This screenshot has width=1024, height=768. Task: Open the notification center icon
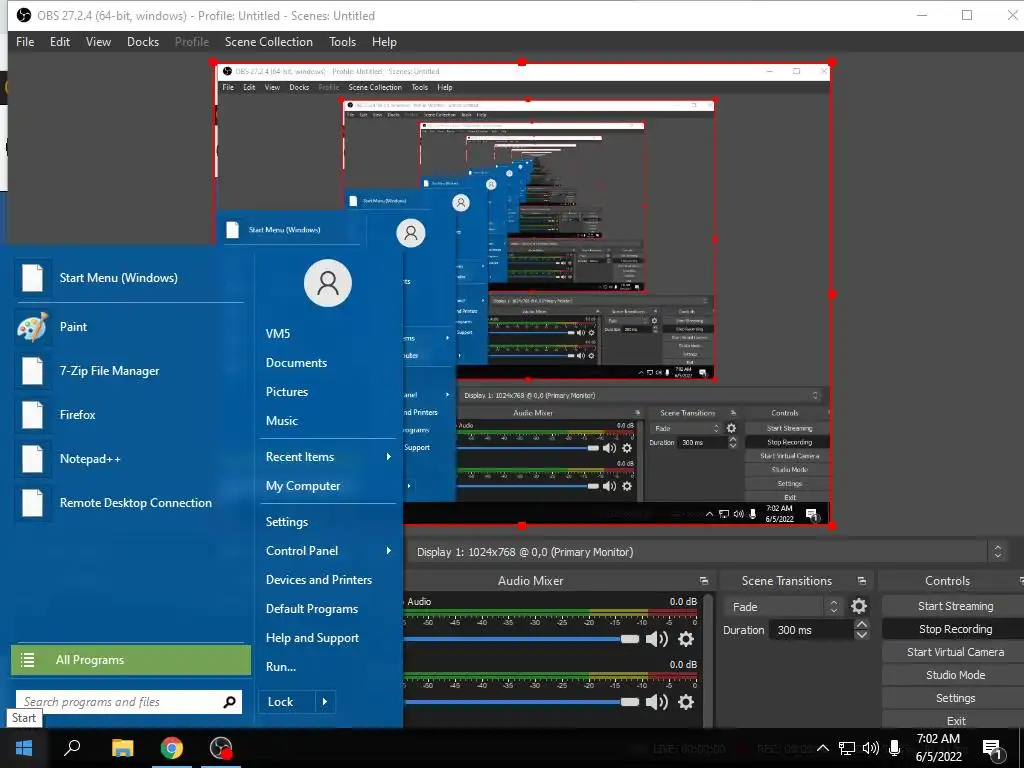(993, 750)
